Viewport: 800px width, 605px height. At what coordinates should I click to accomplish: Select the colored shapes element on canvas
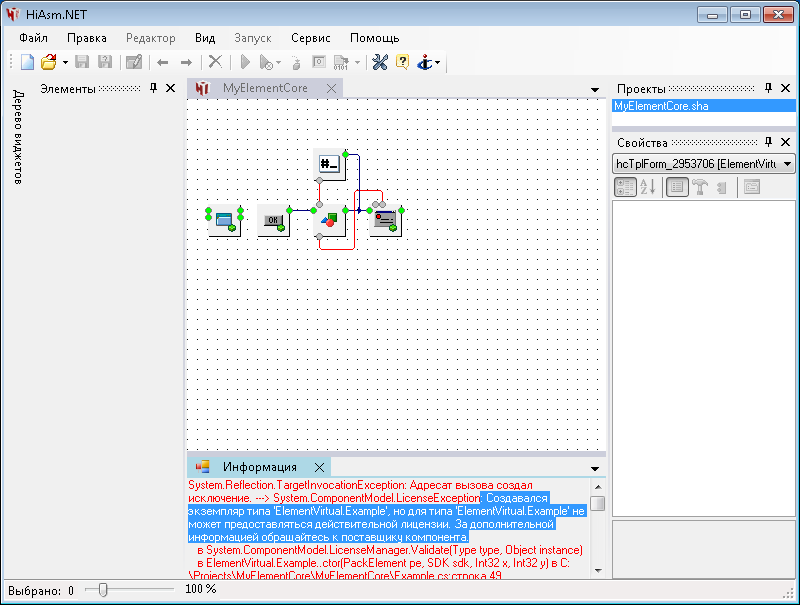329,220
